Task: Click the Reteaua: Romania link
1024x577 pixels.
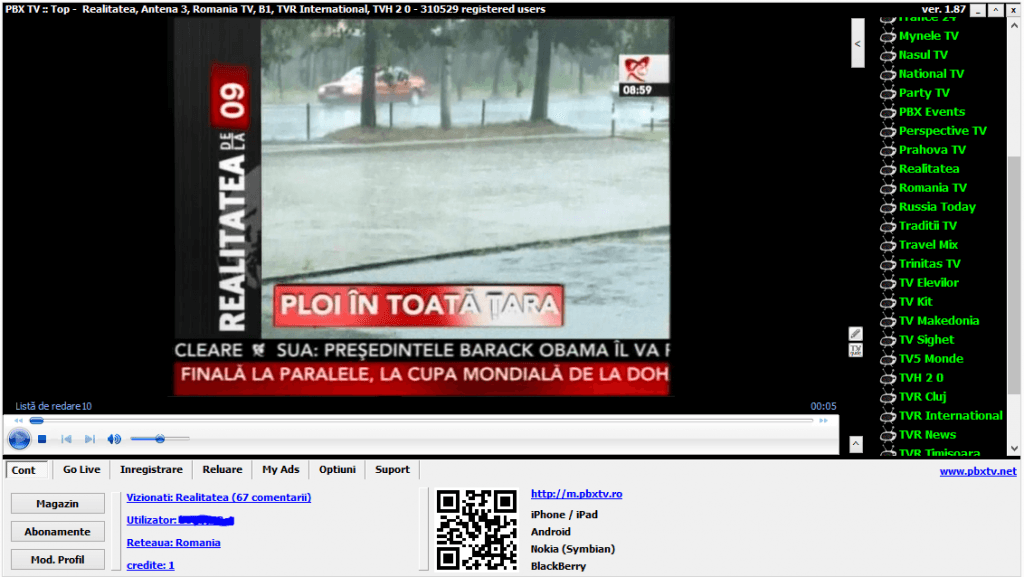Action: (x=173, y=543)
